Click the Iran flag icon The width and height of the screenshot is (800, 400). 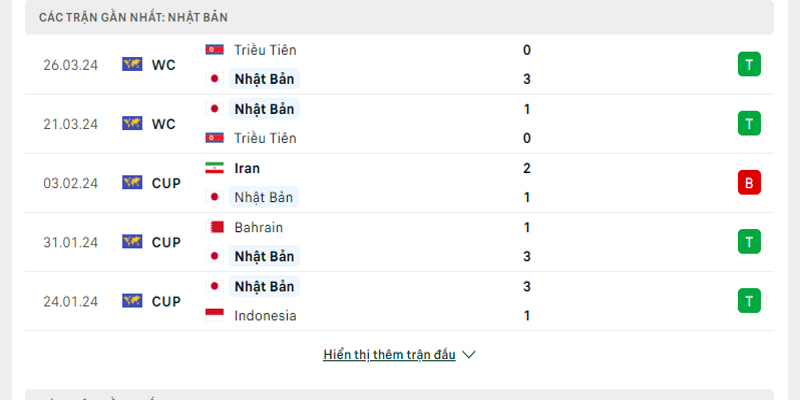[214, 168]
